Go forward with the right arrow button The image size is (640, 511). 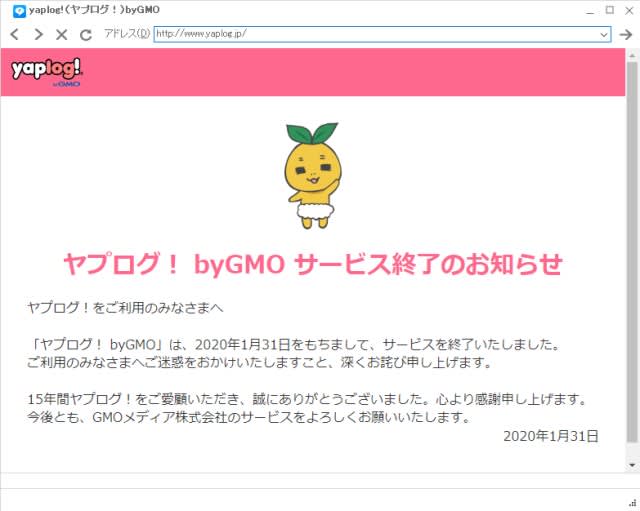coord(38,34)
